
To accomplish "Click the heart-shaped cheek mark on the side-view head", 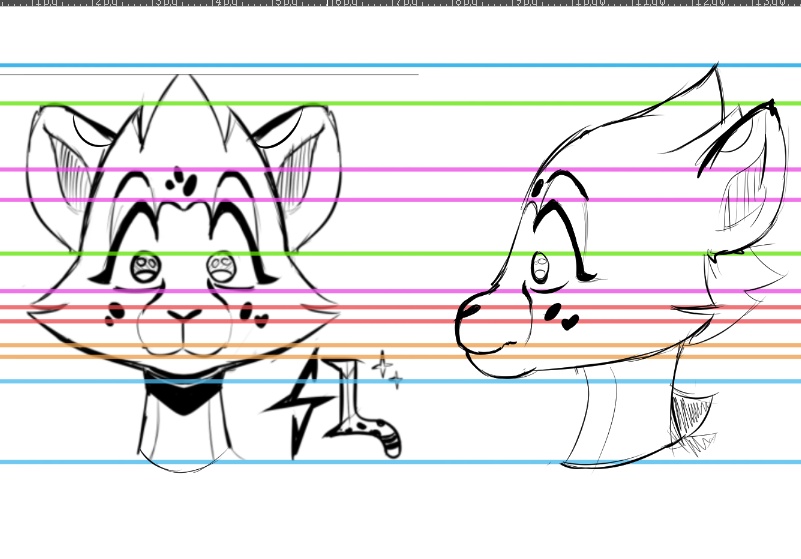I will click(x=570, y=322).
